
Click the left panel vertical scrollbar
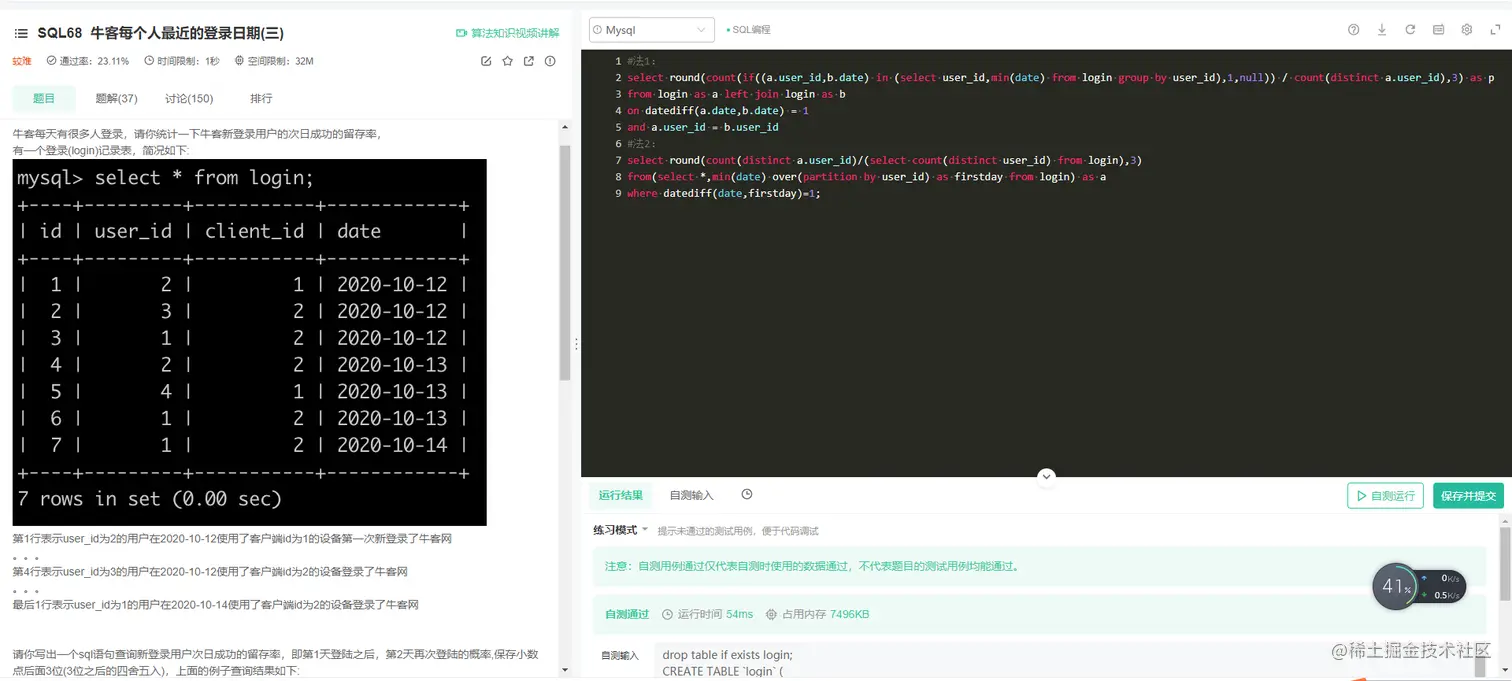[x=565, y=263]
